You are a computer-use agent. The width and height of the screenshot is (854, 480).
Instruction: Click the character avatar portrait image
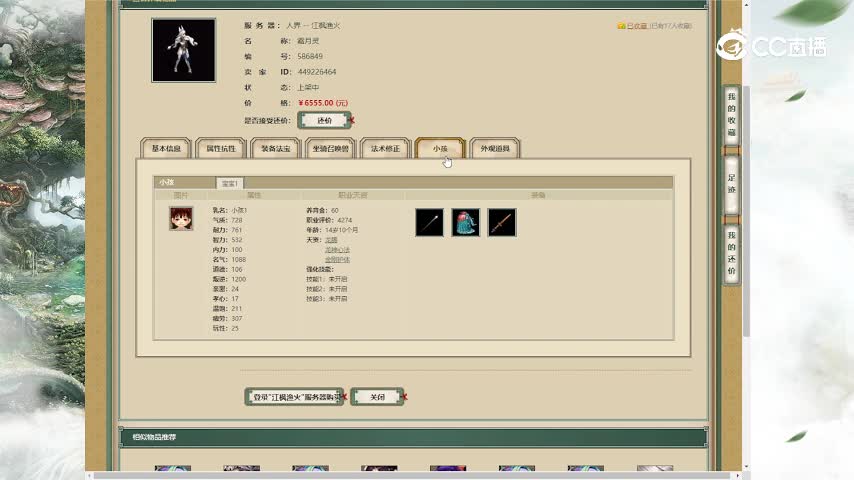coord(183,50)
